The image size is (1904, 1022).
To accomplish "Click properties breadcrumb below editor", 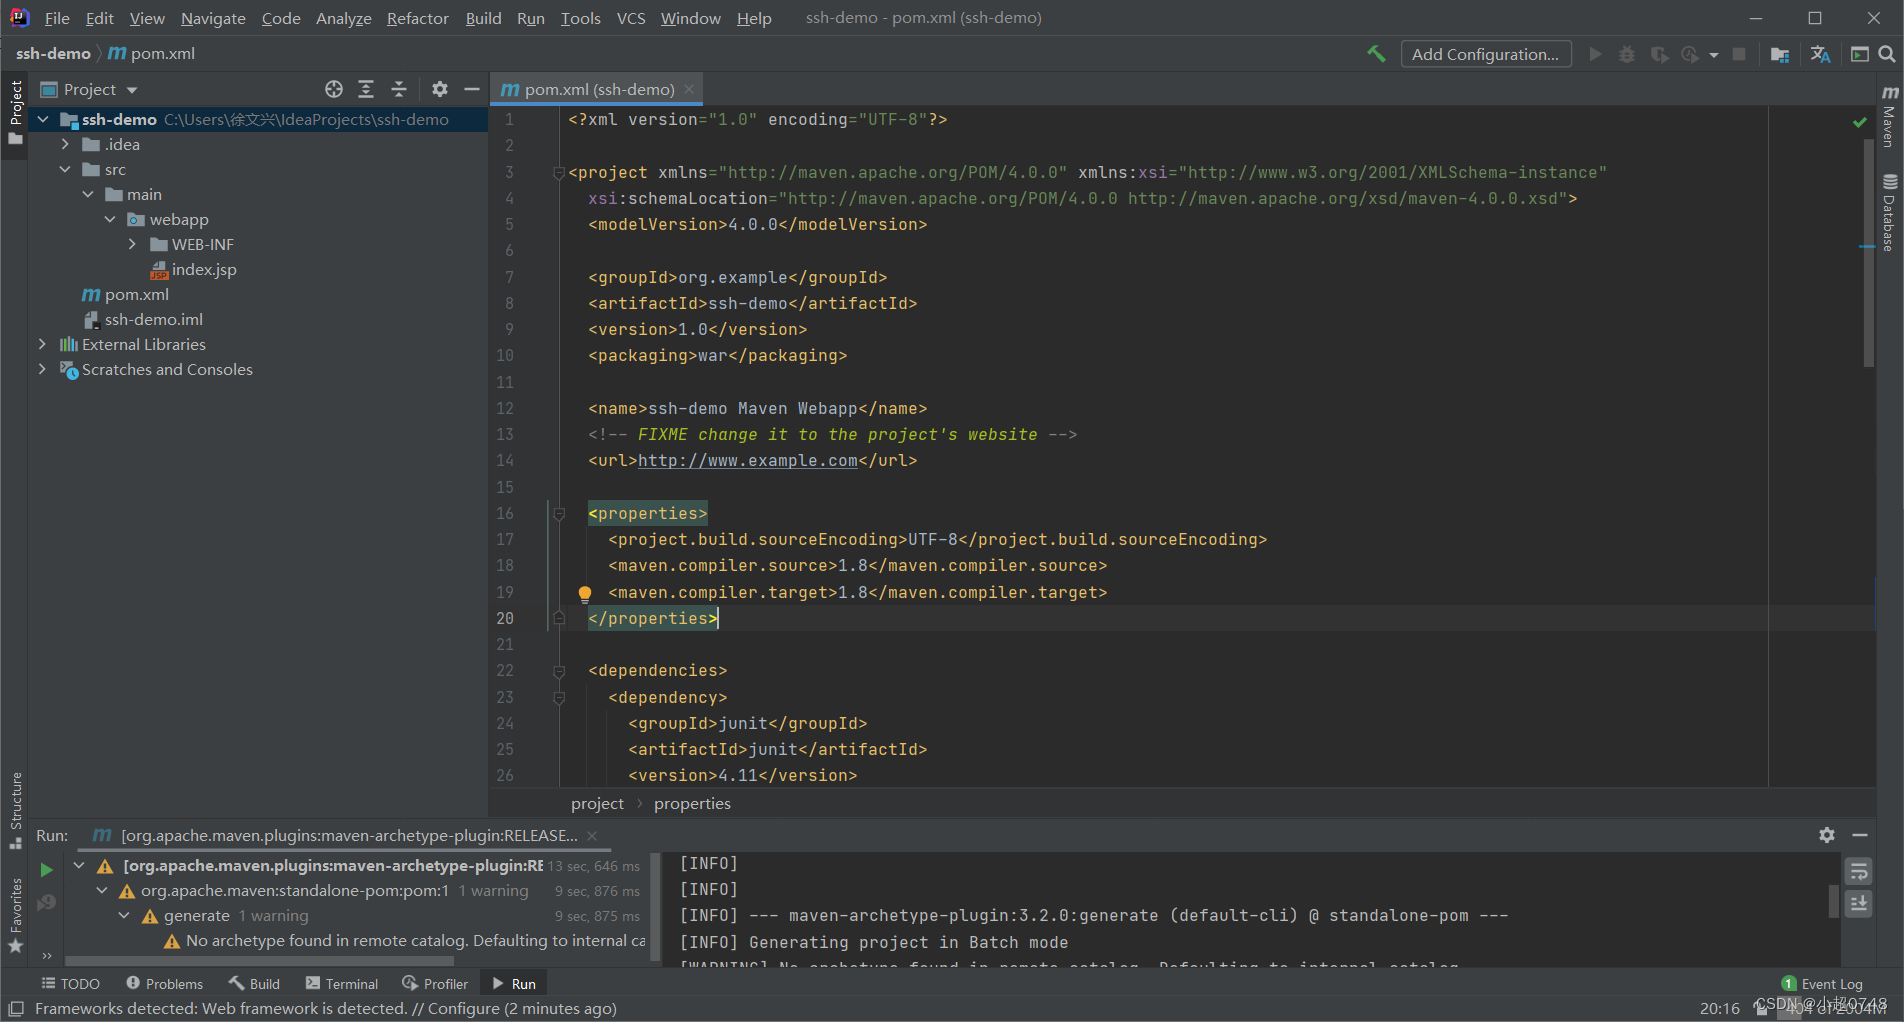I will point(692,804).
